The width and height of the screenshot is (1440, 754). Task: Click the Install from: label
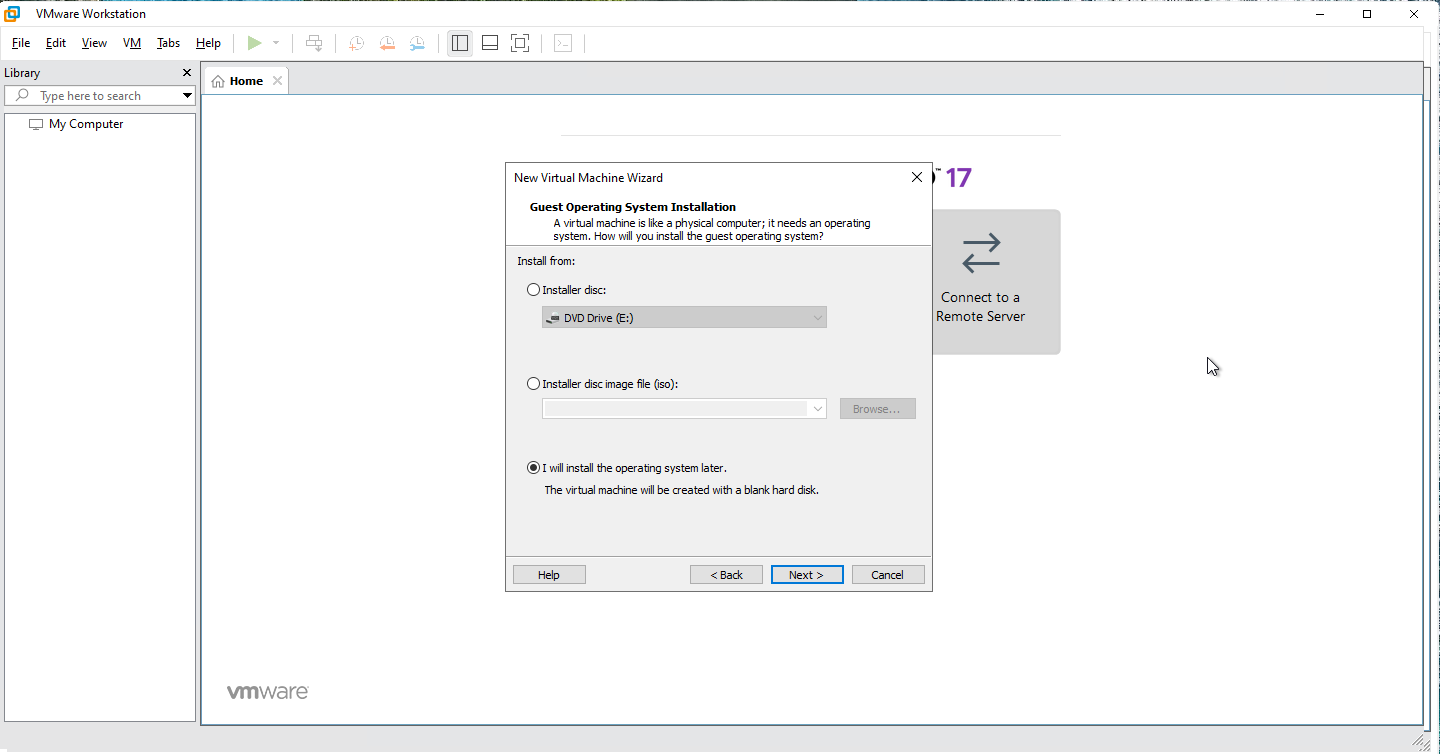(x=546, y=261)
